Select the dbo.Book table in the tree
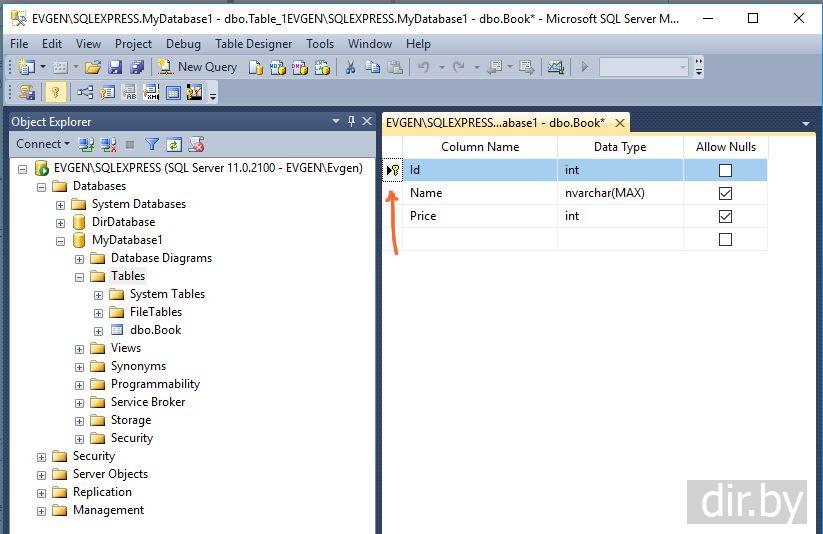This screenshot has width=823, height=534. (155, 330)
